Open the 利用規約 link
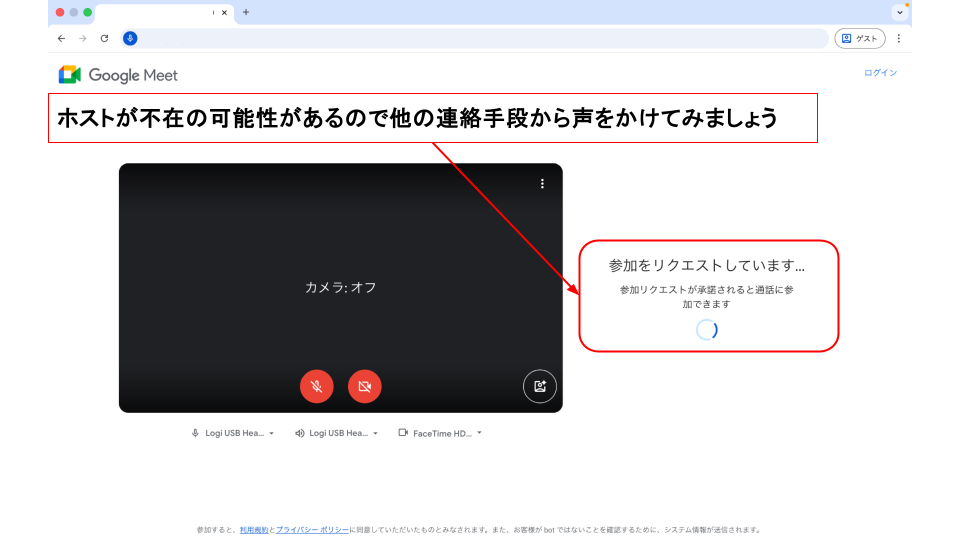The image size is (960, 540). point(253,530)
